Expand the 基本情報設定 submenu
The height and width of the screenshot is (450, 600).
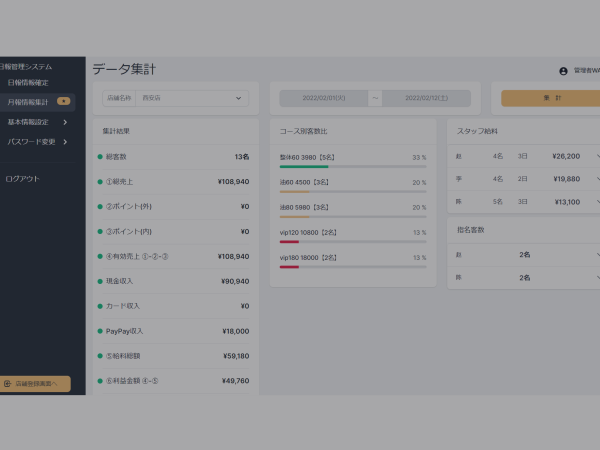click(x=65, y=122)
